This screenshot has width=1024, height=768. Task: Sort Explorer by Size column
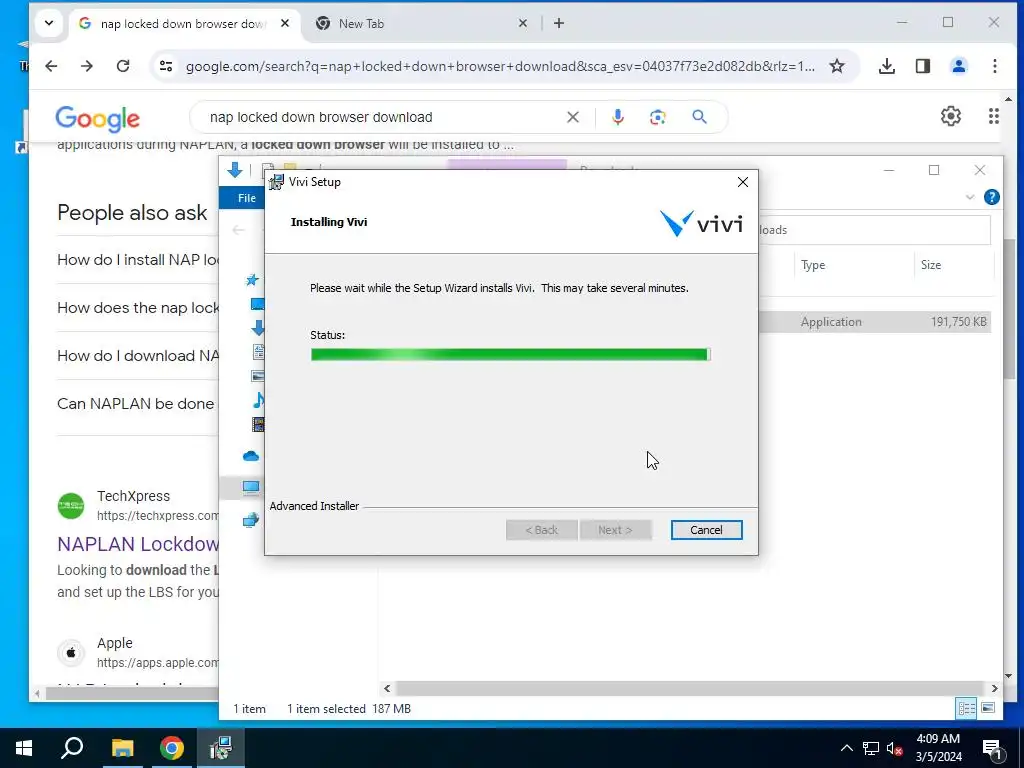(x=953, y=264)
